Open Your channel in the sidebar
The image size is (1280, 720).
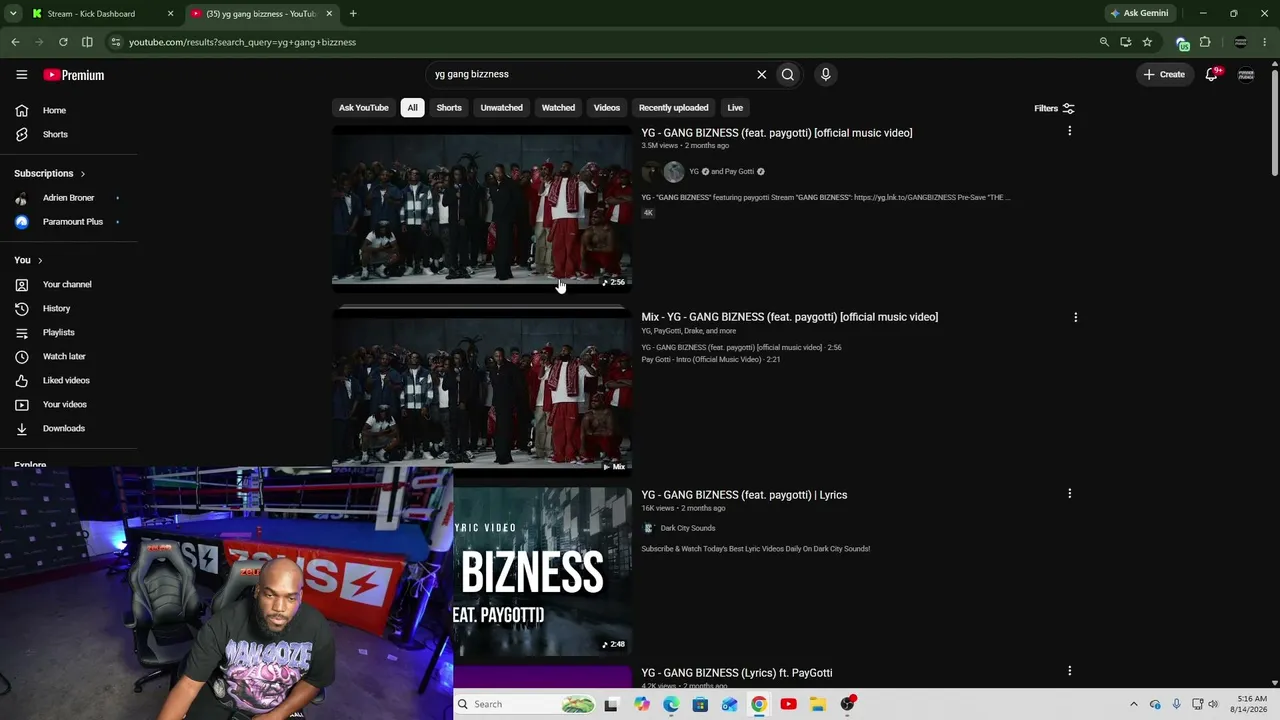point(68,284)
